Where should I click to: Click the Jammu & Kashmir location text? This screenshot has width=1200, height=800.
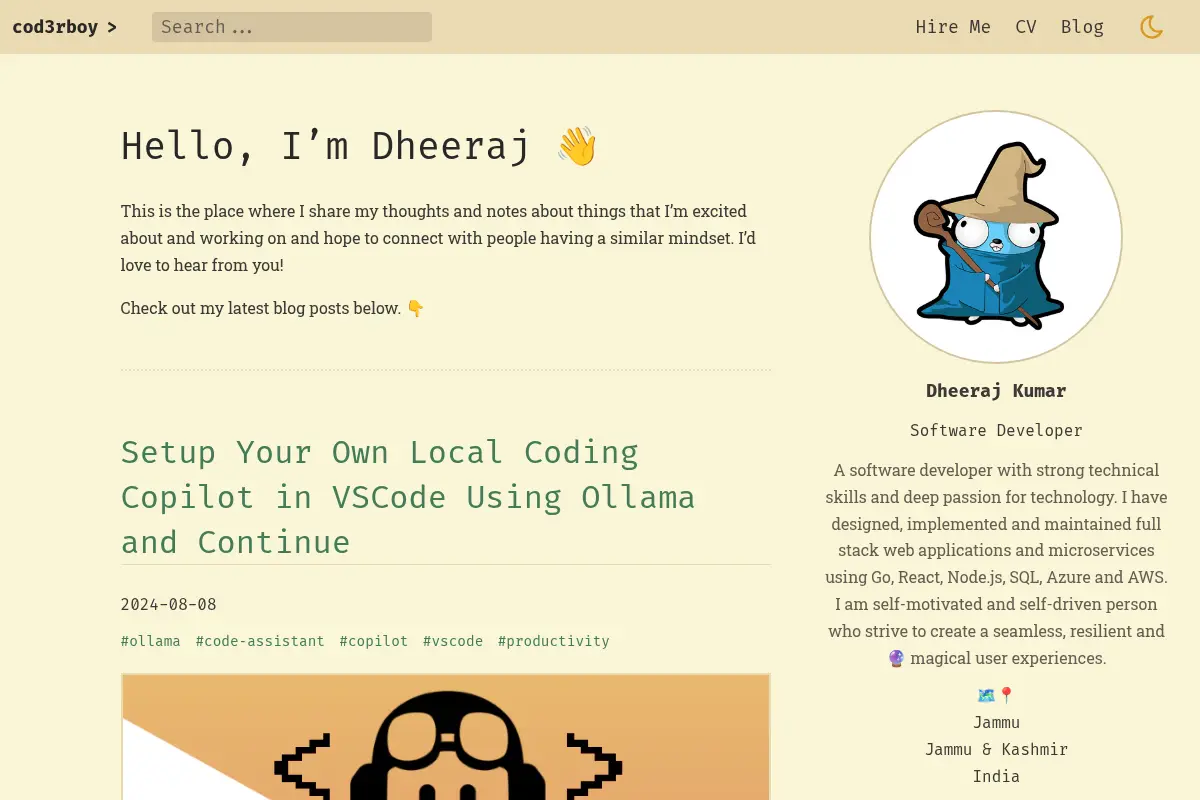click(x=996, y=749)
